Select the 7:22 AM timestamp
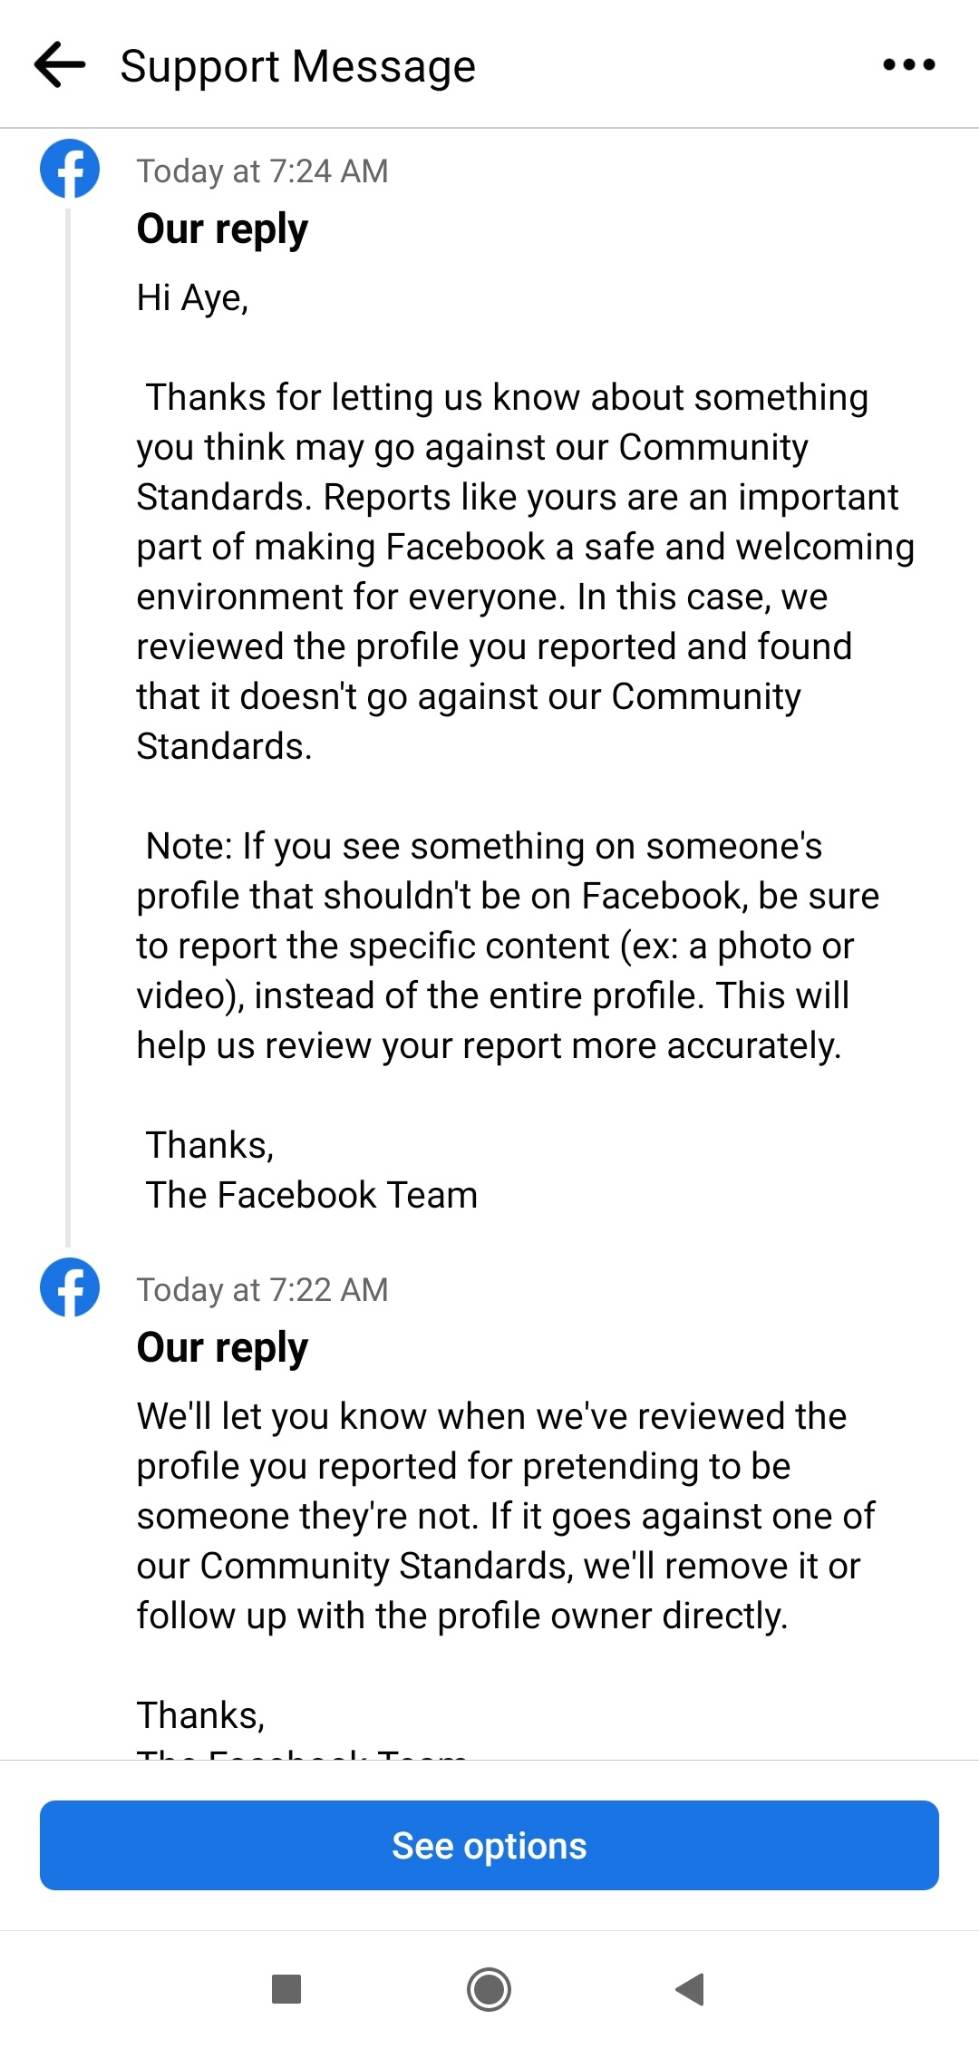This screenshot has width=979, height=2048. 262,1289
